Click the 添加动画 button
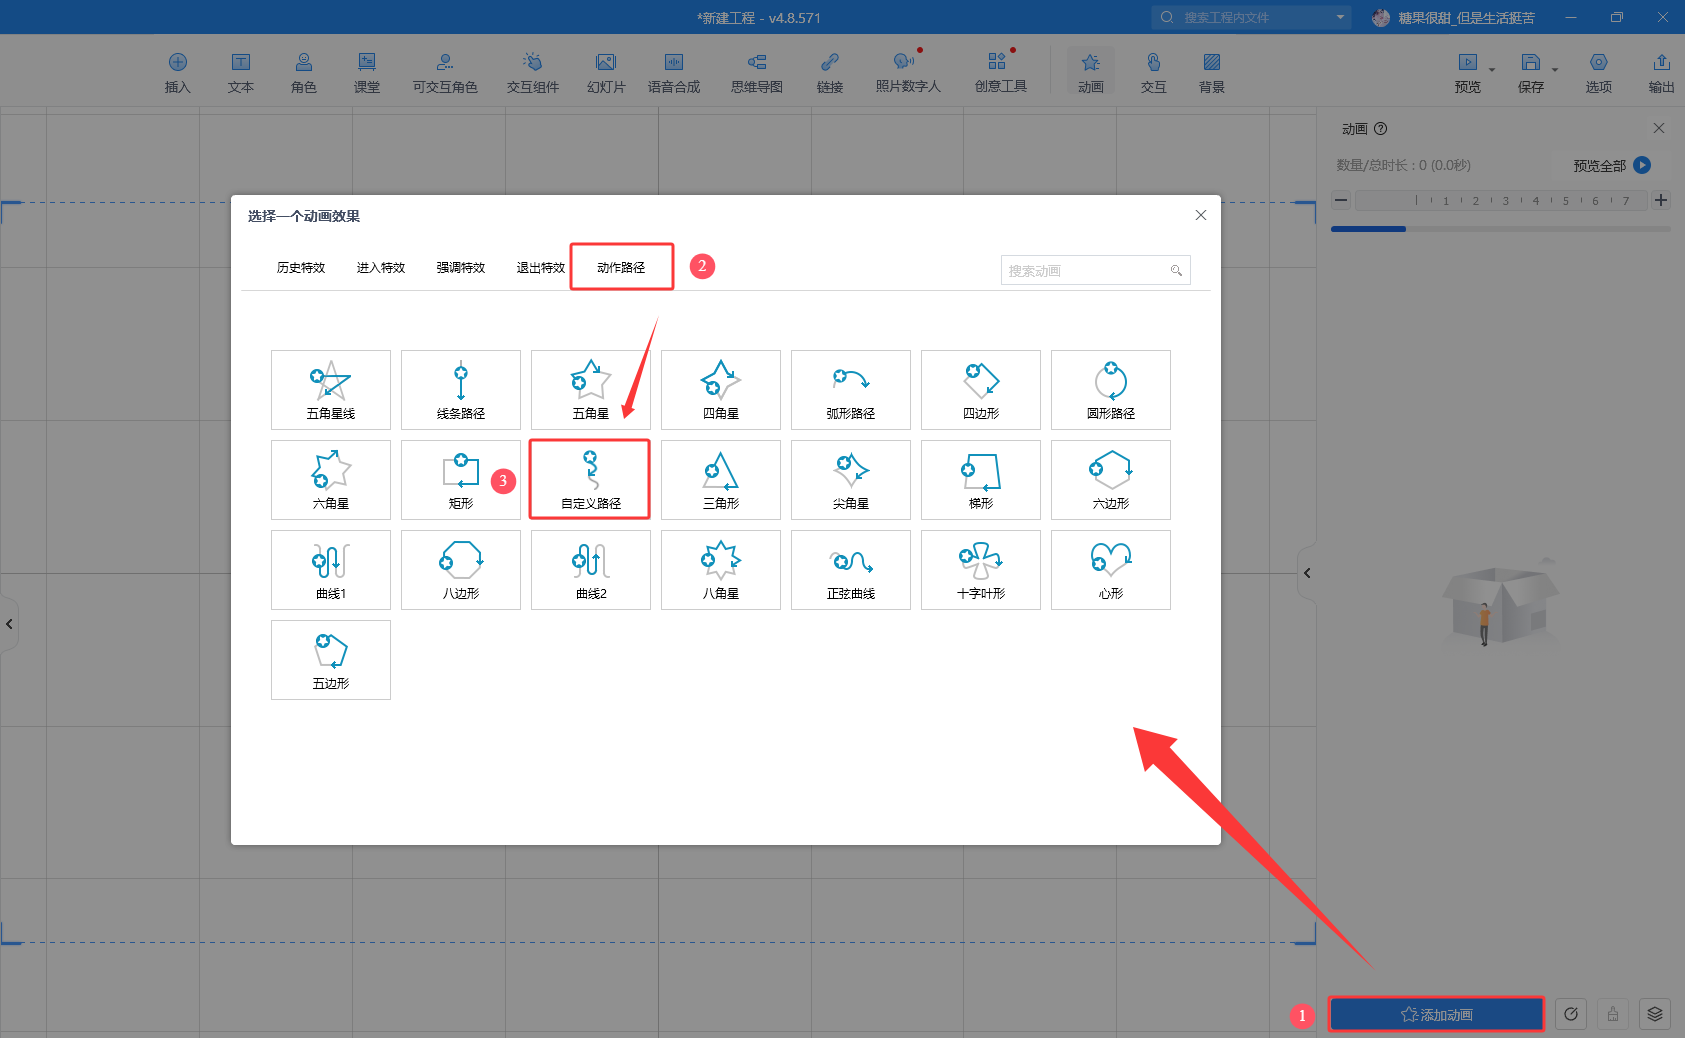The height and width of the screenshot is (1038, 1685). [x=1436, y=1014]
